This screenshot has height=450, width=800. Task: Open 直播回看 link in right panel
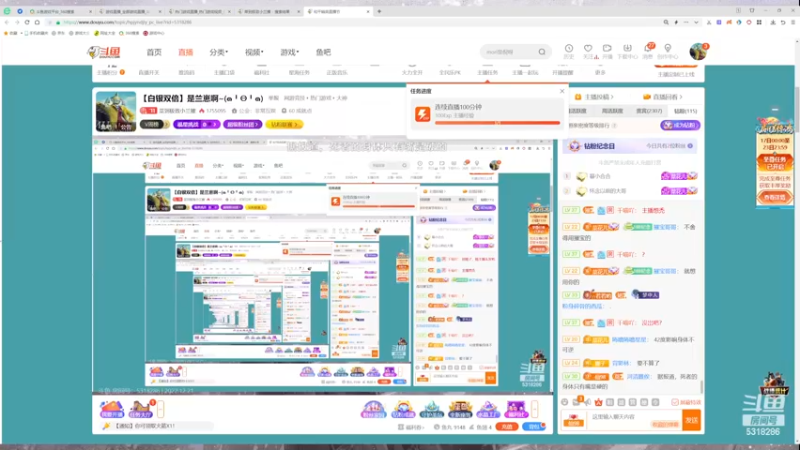[x=663, y=97]
